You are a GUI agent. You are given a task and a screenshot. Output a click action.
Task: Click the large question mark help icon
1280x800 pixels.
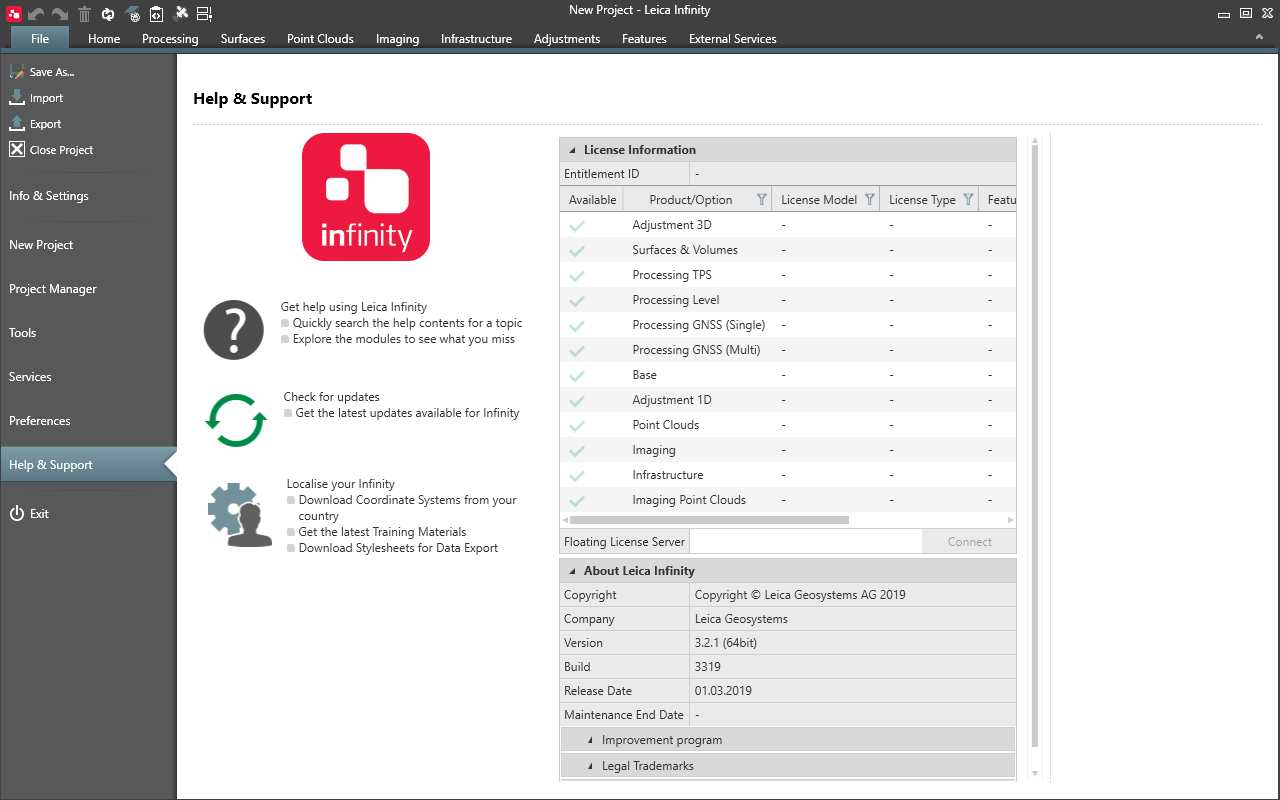coord(233,330)
